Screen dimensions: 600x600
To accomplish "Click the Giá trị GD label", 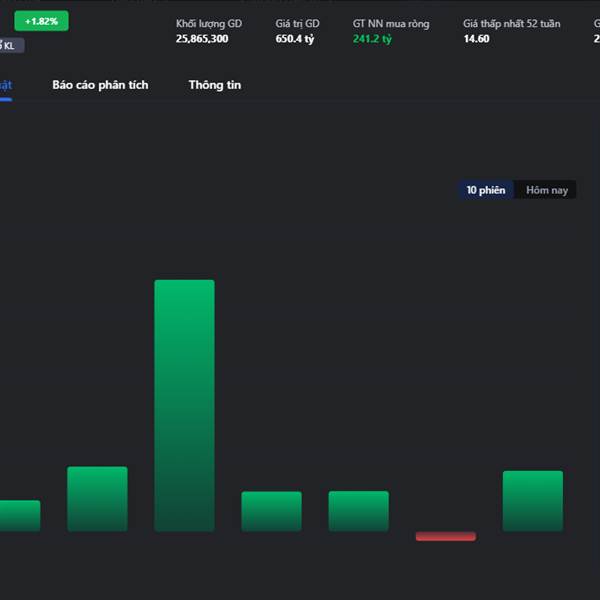I will point(297,24).
